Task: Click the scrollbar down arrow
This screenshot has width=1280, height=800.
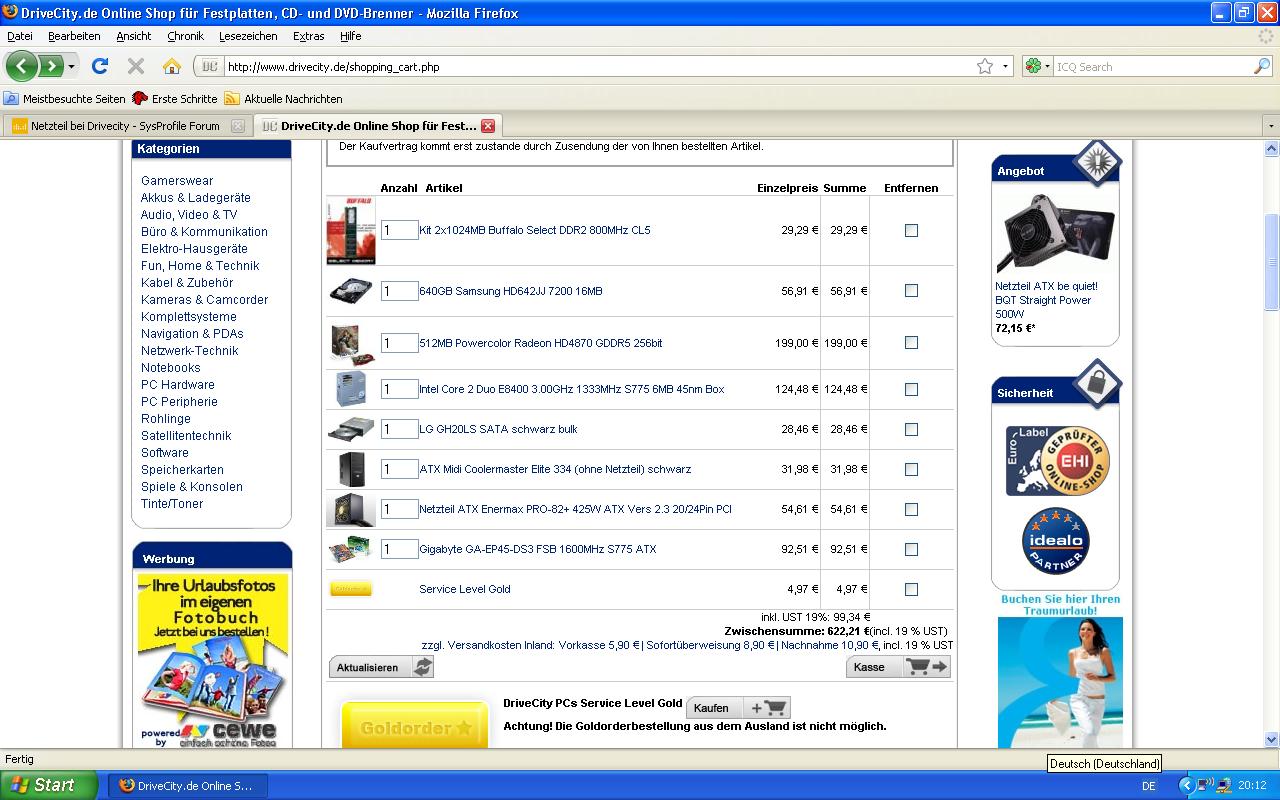Action: [x=1272, y=740]
